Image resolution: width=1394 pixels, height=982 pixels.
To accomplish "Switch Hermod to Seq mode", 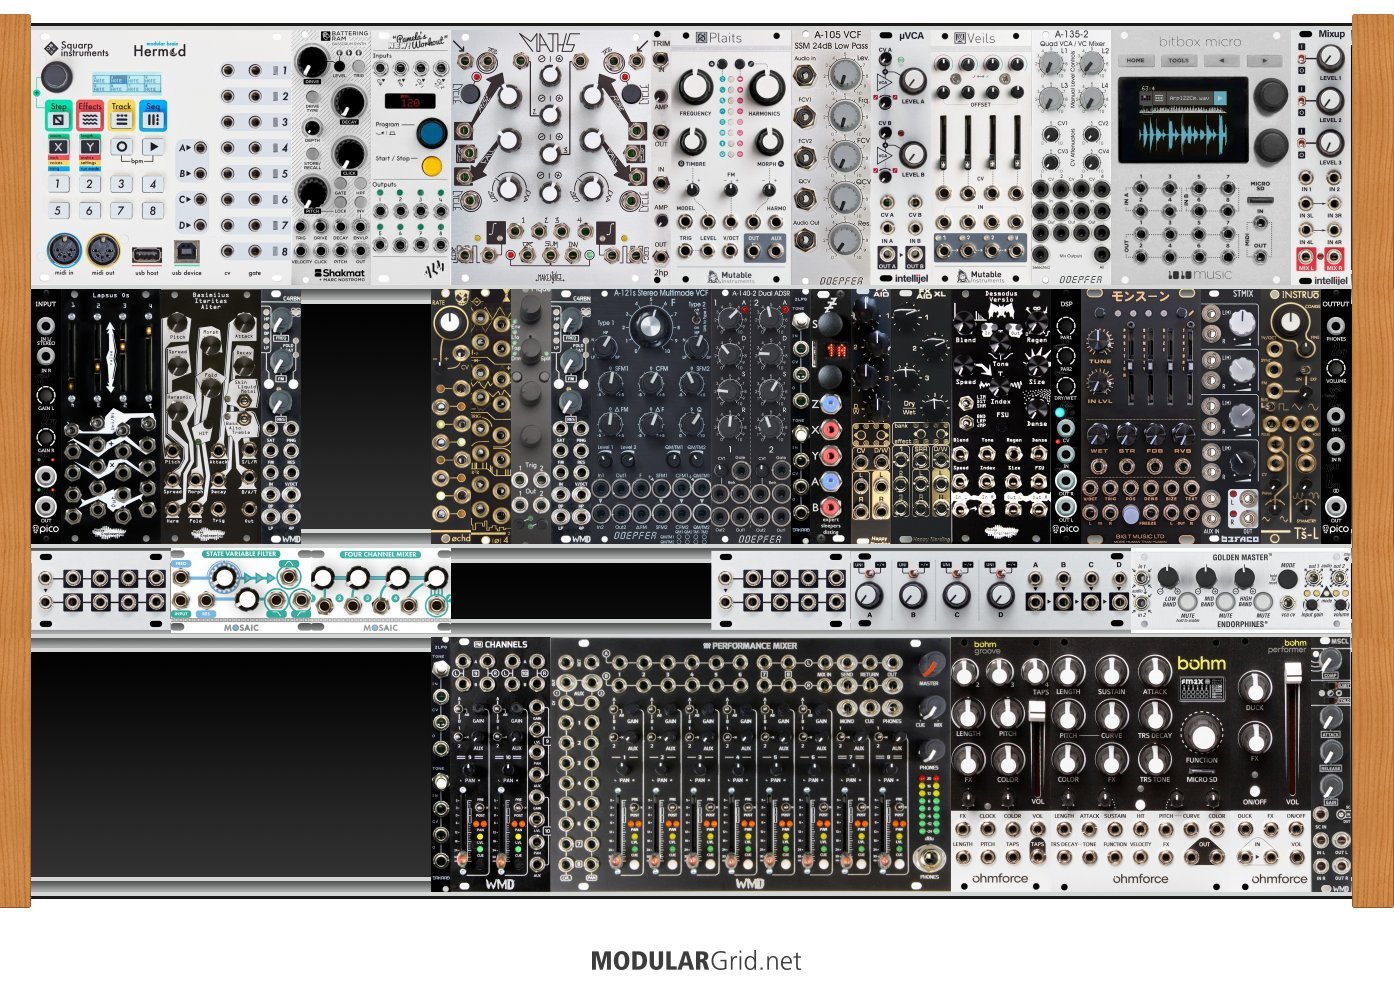I will click(x=153, y=115).
